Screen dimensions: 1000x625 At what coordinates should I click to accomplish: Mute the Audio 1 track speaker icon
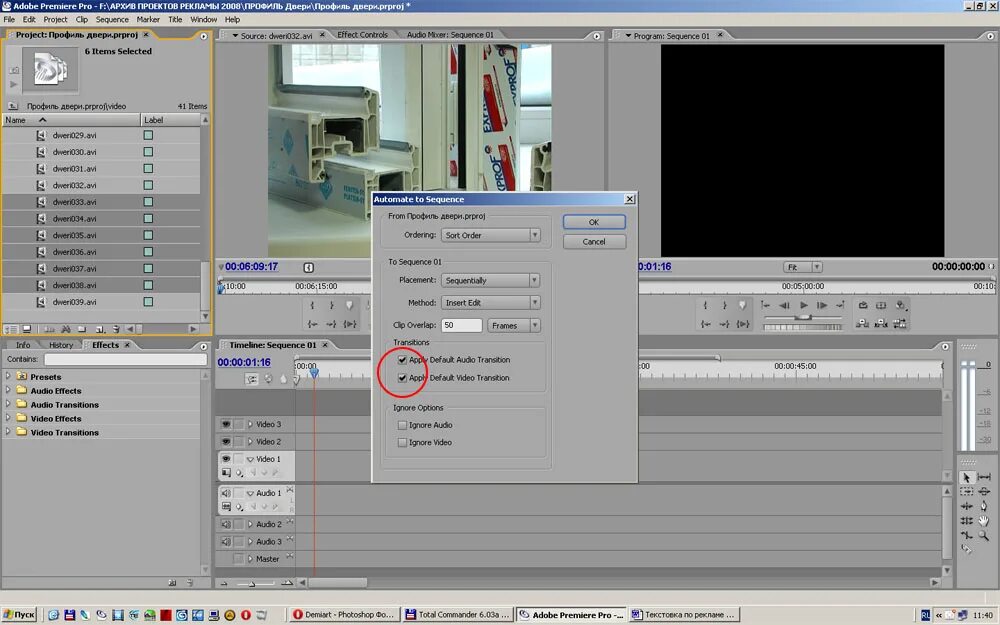pos(226,493)
